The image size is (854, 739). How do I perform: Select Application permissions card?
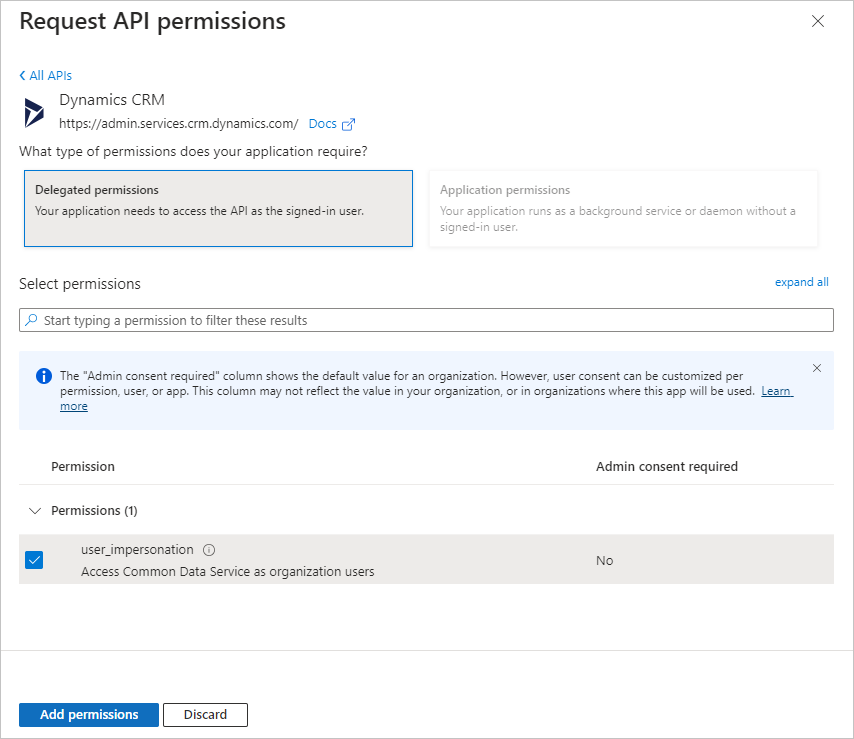coord(623,209)
